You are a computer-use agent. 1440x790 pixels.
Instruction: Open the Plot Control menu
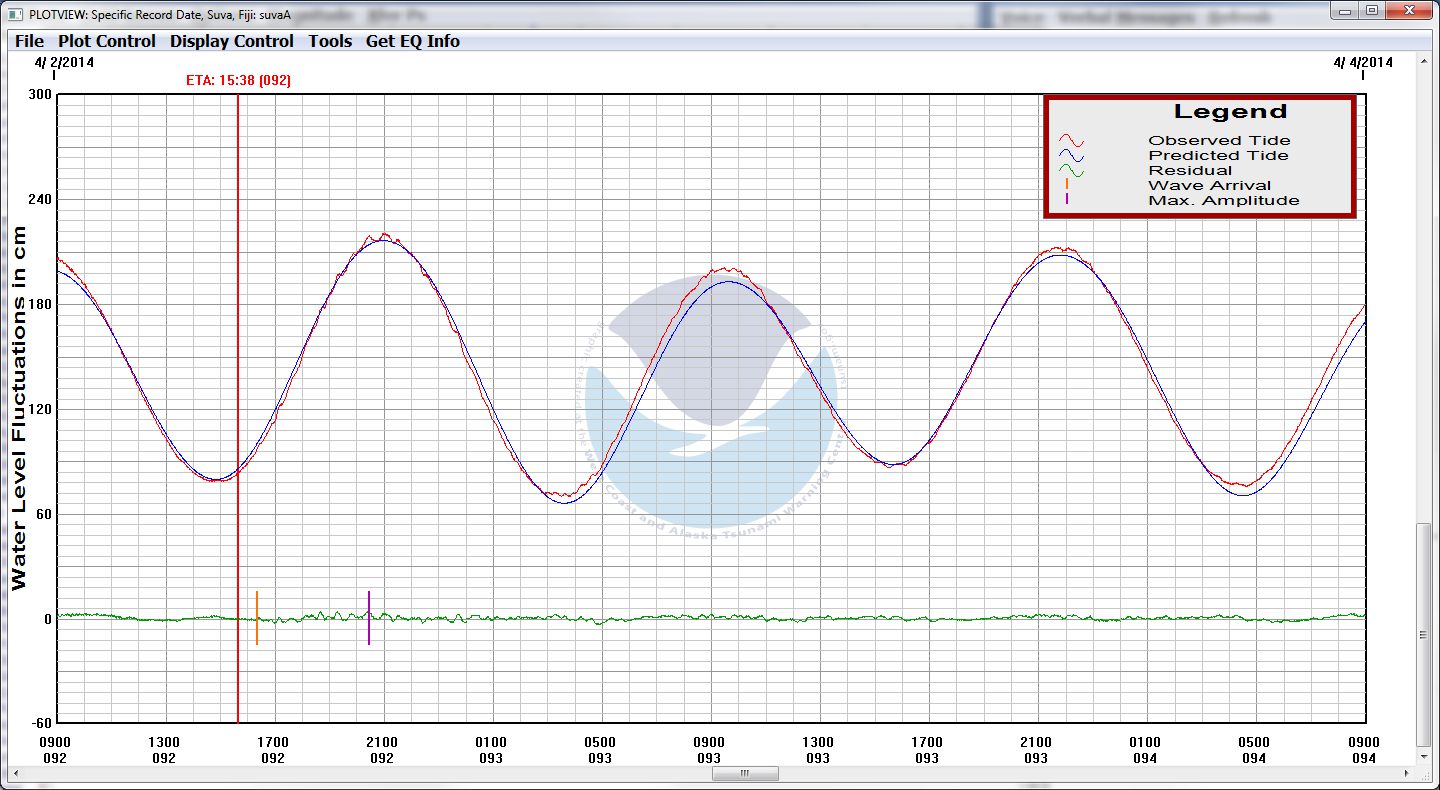pos(107,41)
